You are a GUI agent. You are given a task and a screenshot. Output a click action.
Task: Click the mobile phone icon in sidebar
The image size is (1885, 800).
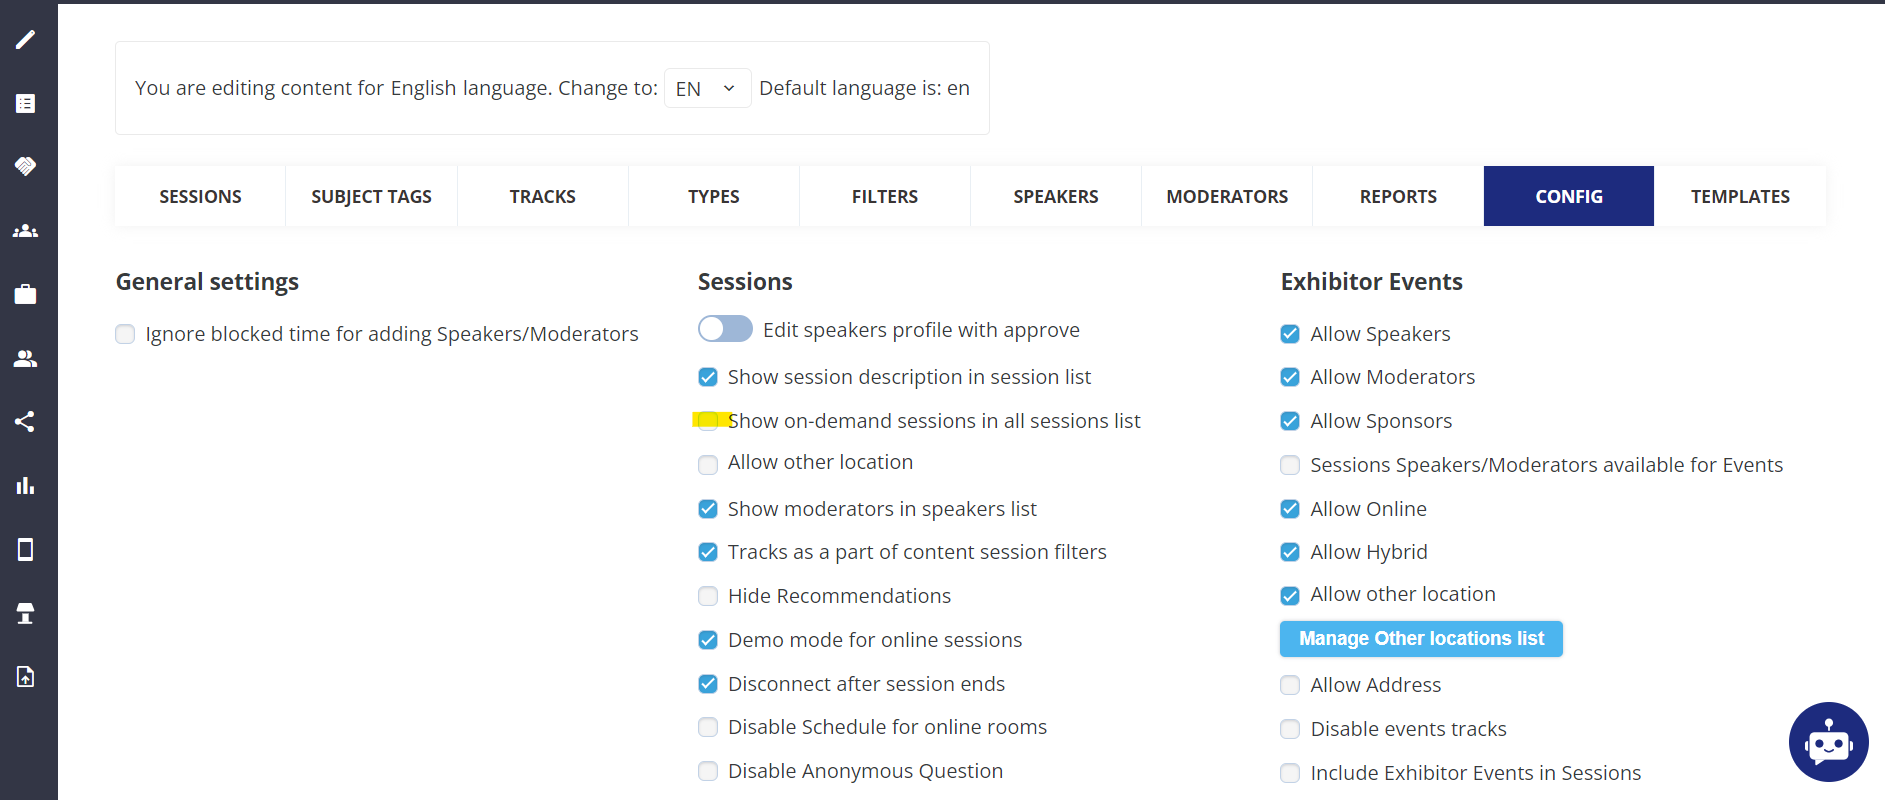pos(26,550)
